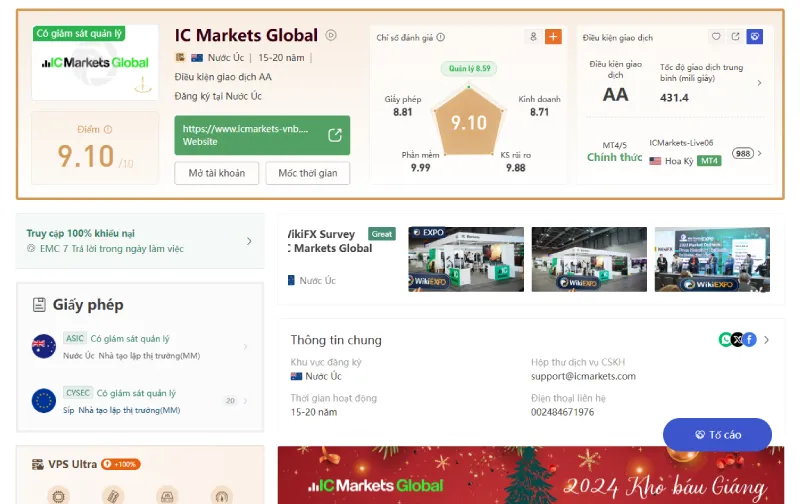Expand trading speed details chevron
Screen dimensions: 800x504
759,83
